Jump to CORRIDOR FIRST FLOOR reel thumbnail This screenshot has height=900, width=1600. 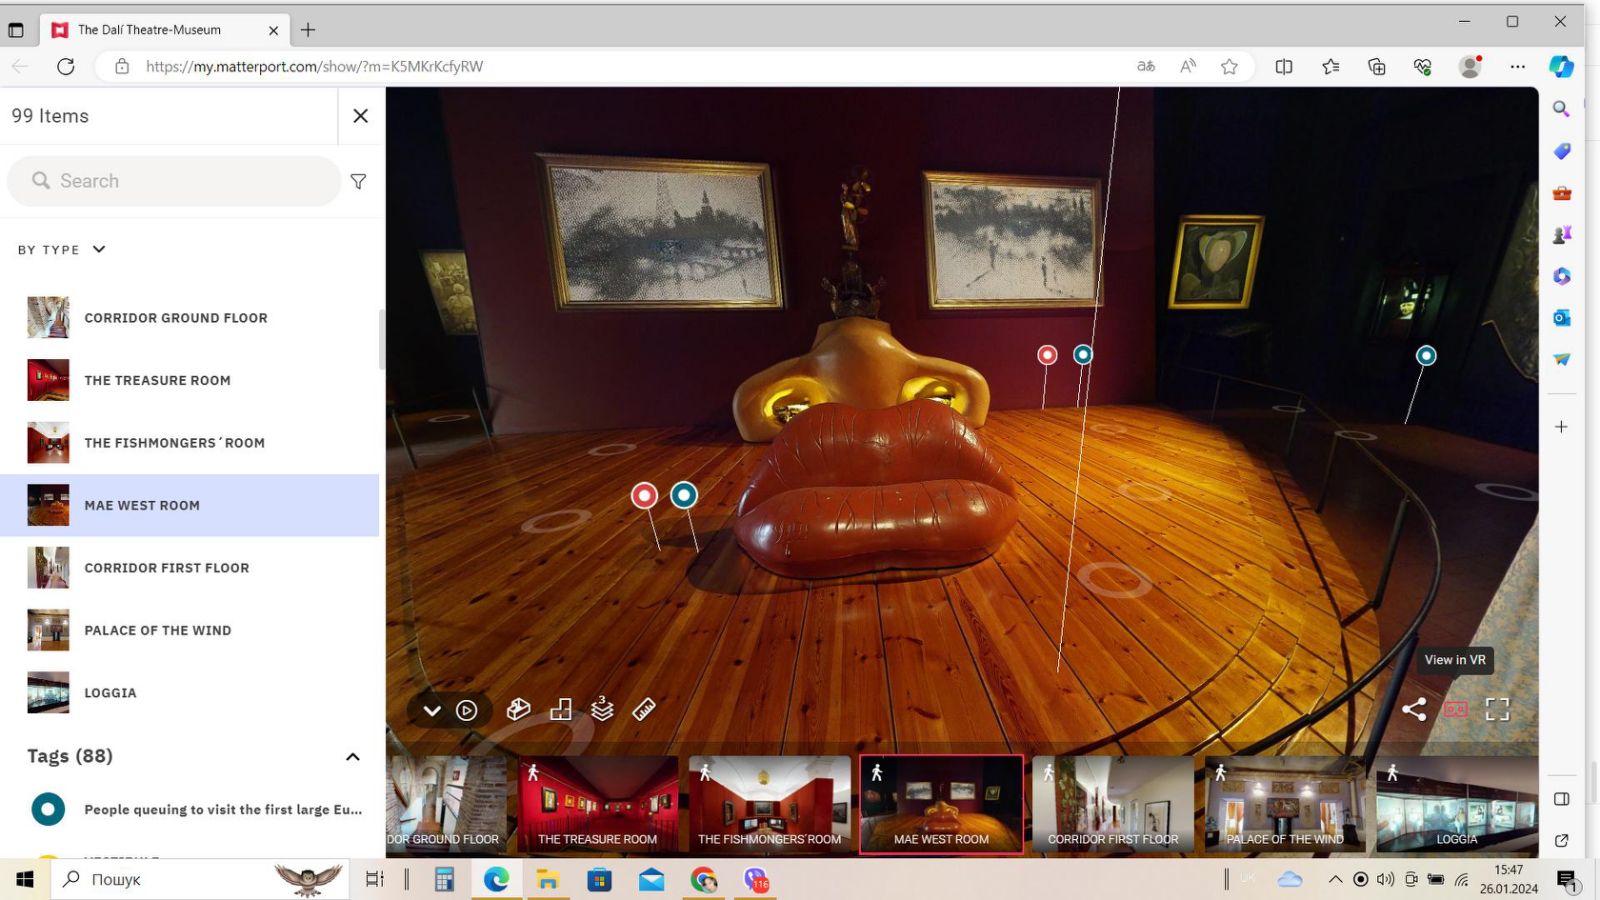(x=1113, y=804)
